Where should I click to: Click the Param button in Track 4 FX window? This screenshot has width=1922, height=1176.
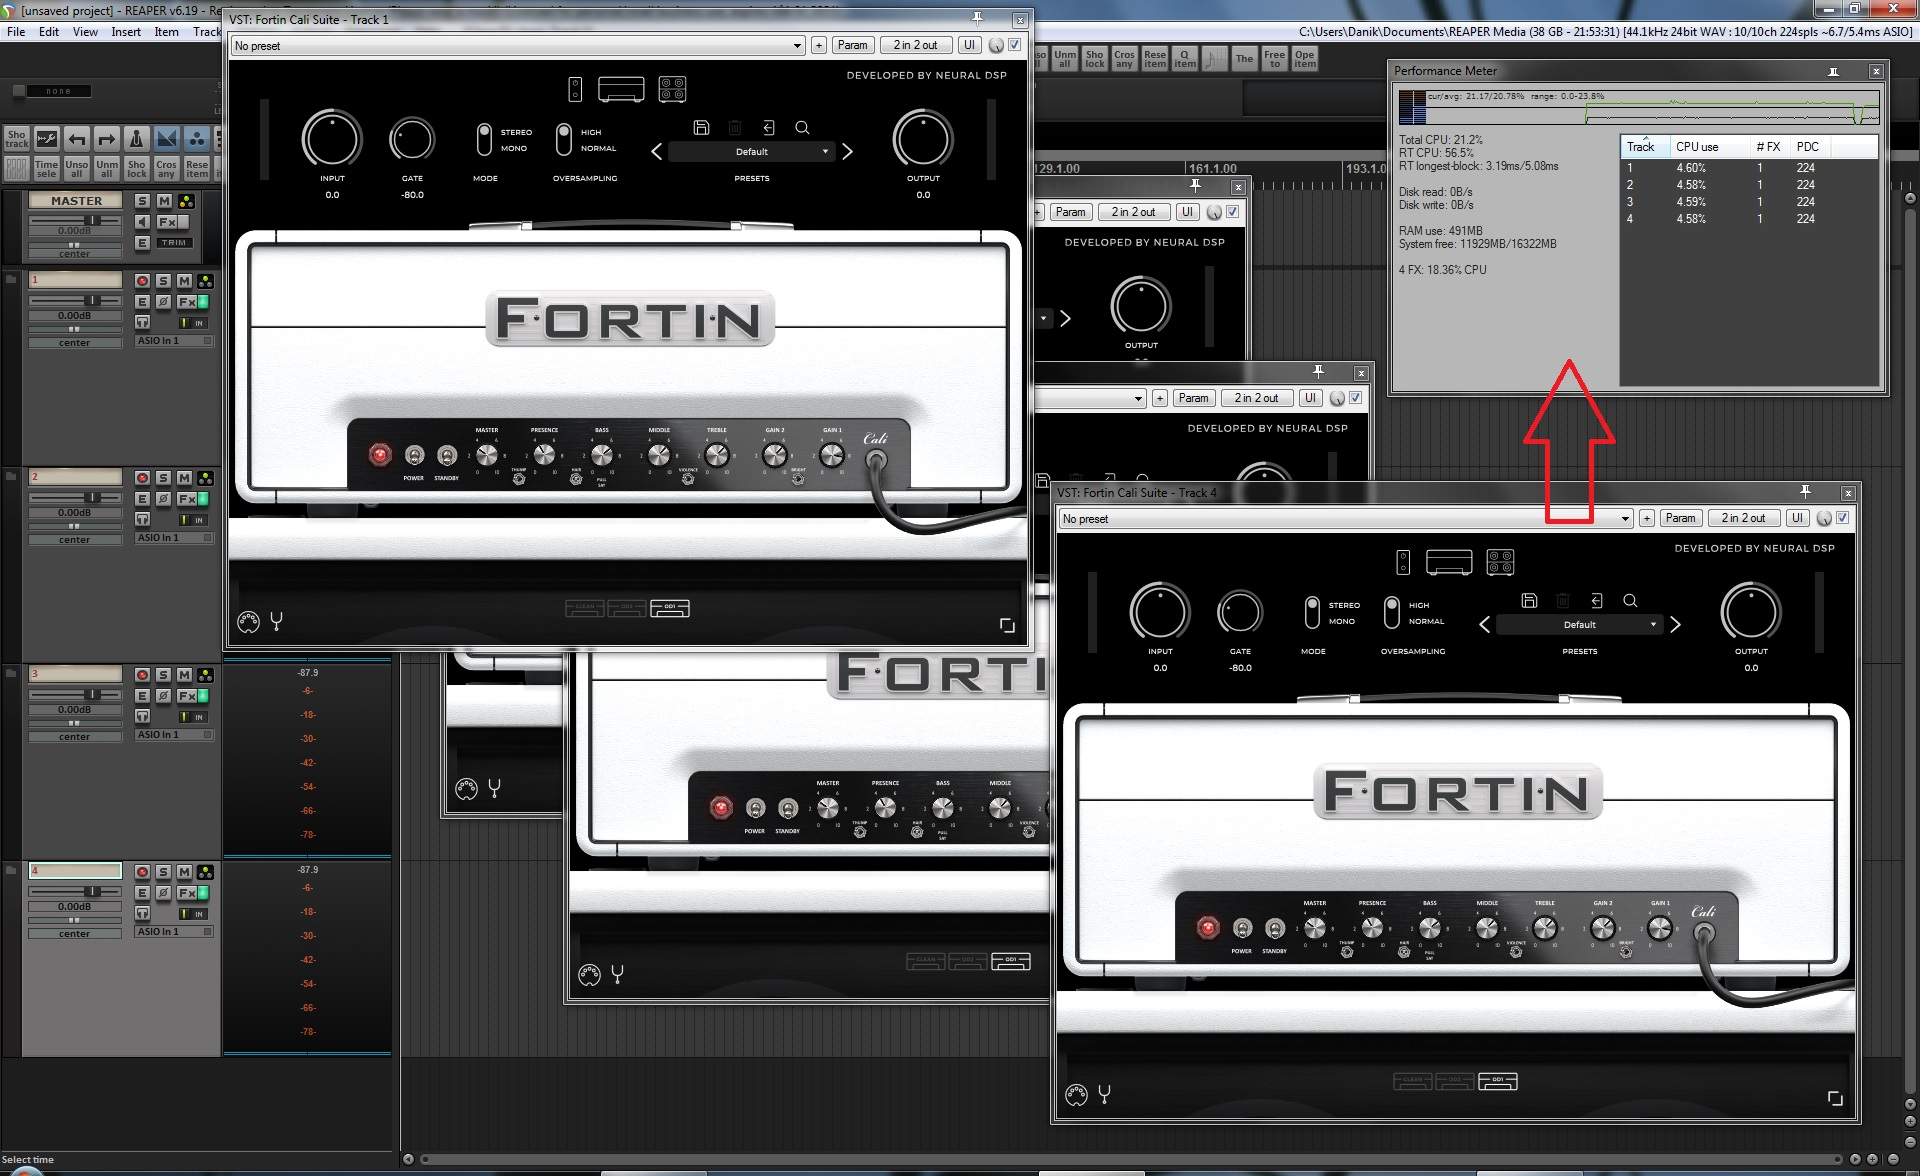(1680, 518)
